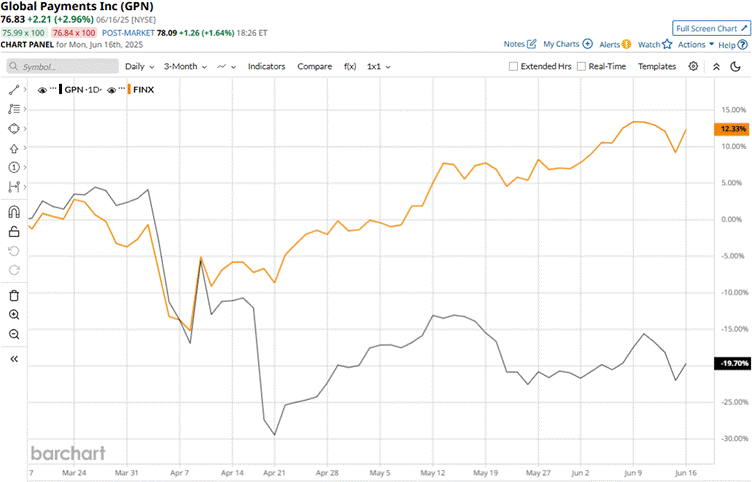Open the Compare menu
Viewport: 752px width, 482px height.
(x=314, y=67)
